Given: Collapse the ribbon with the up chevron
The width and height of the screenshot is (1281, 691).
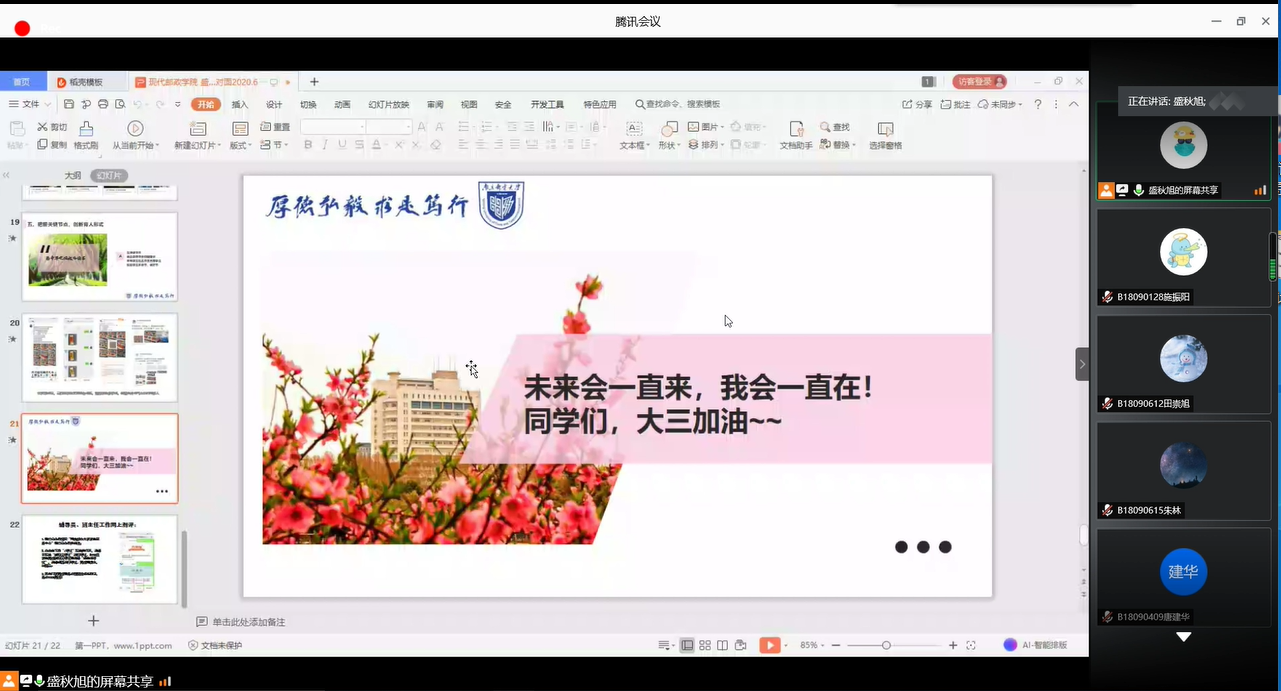Looking at the screenshot, I should [1074, 104].
